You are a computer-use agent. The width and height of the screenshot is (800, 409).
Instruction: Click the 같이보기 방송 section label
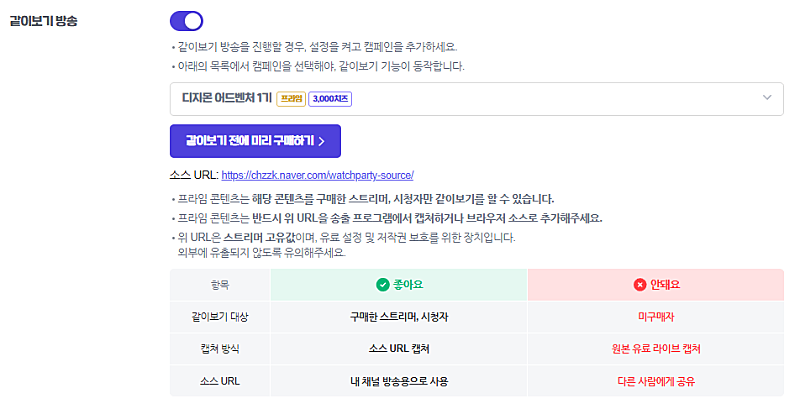click(x=43, y=21)
